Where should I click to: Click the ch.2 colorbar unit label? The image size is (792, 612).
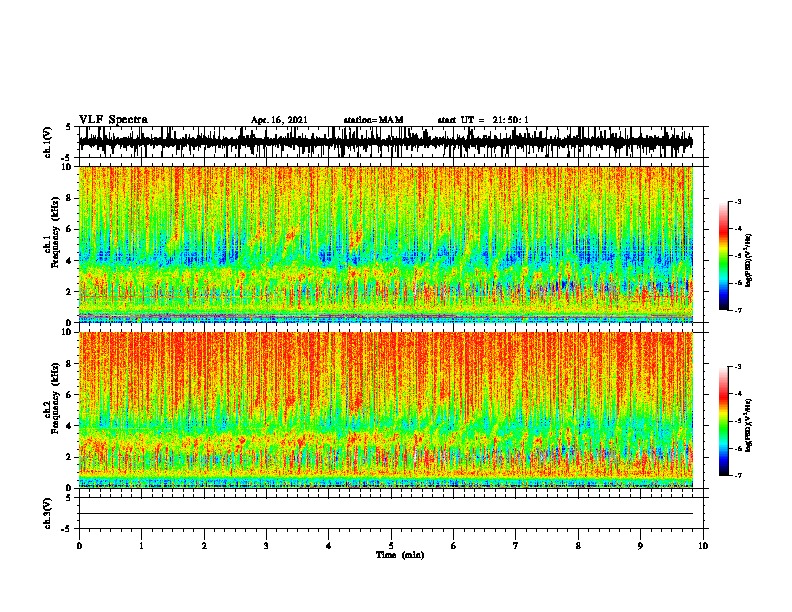(x=749, y=425)
